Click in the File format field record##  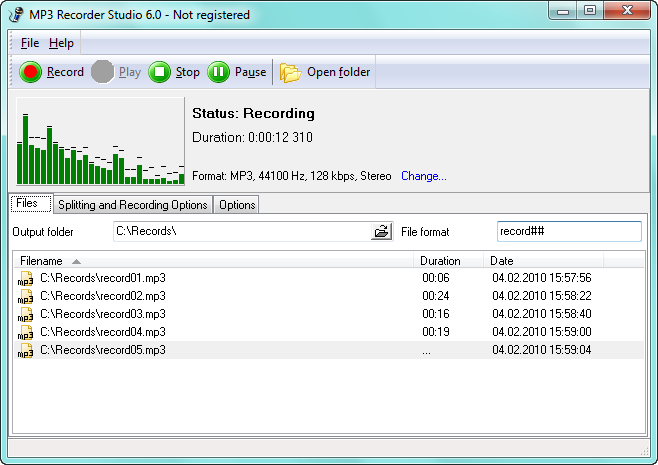pyautogui.click(x=569, y=231)
